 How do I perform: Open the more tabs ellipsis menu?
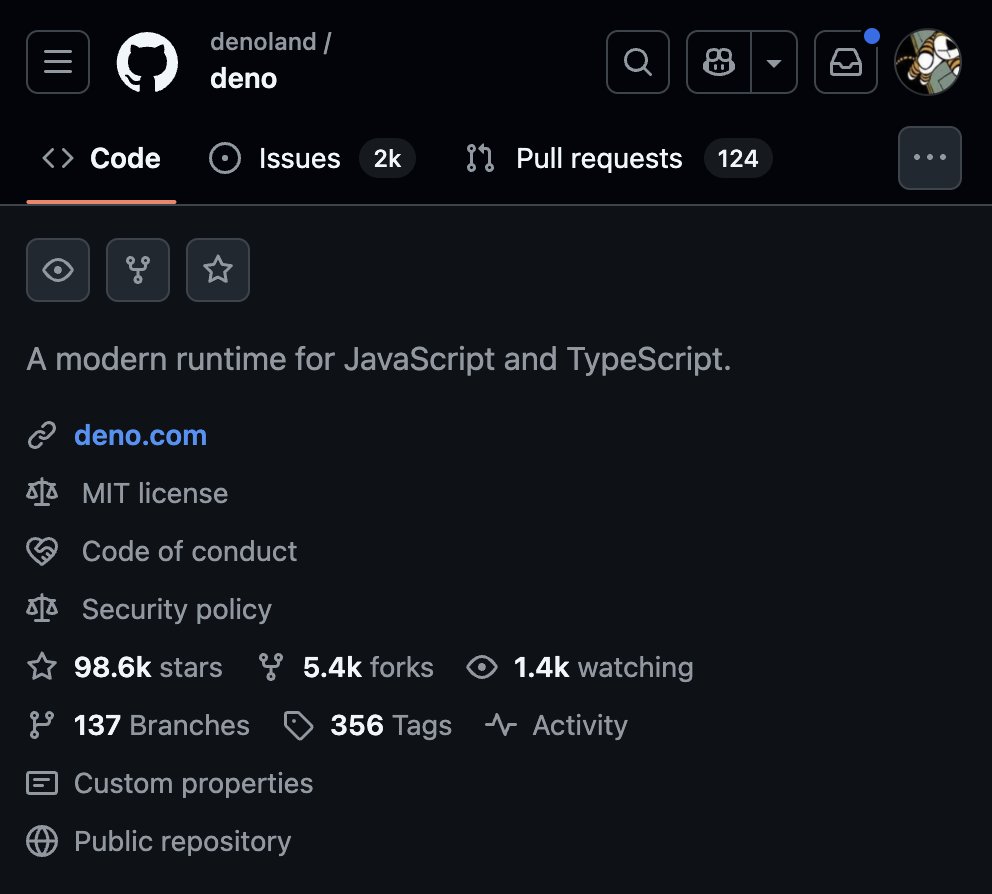930,158
